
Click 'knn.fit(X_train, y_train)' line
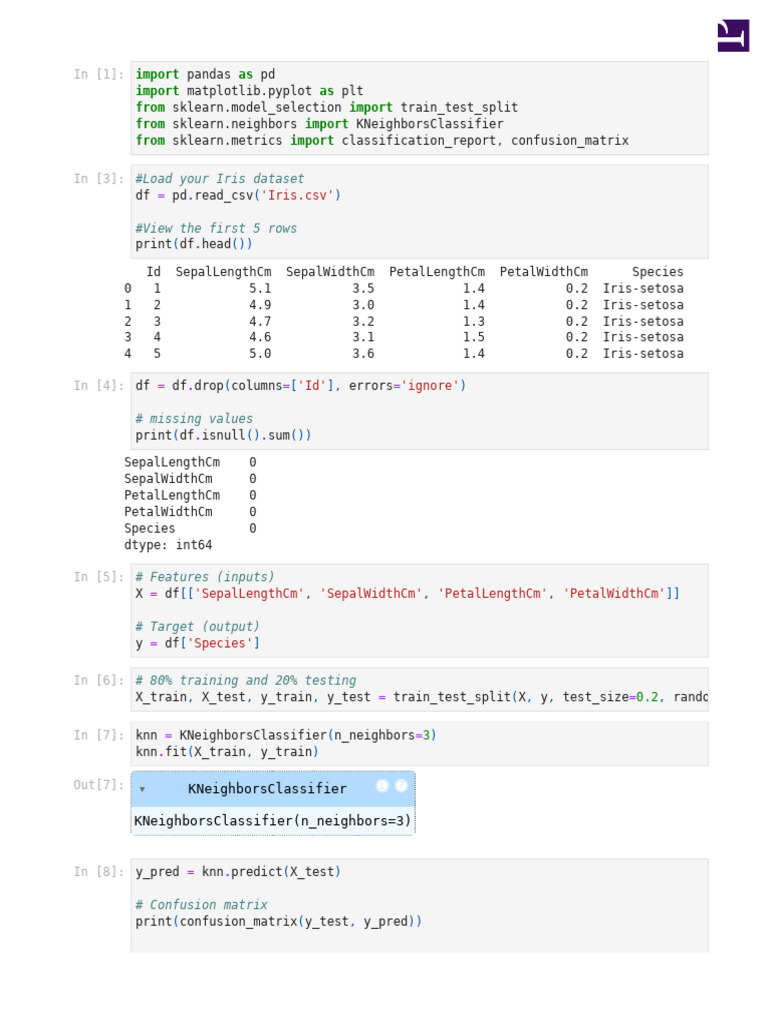coord(227,752)
